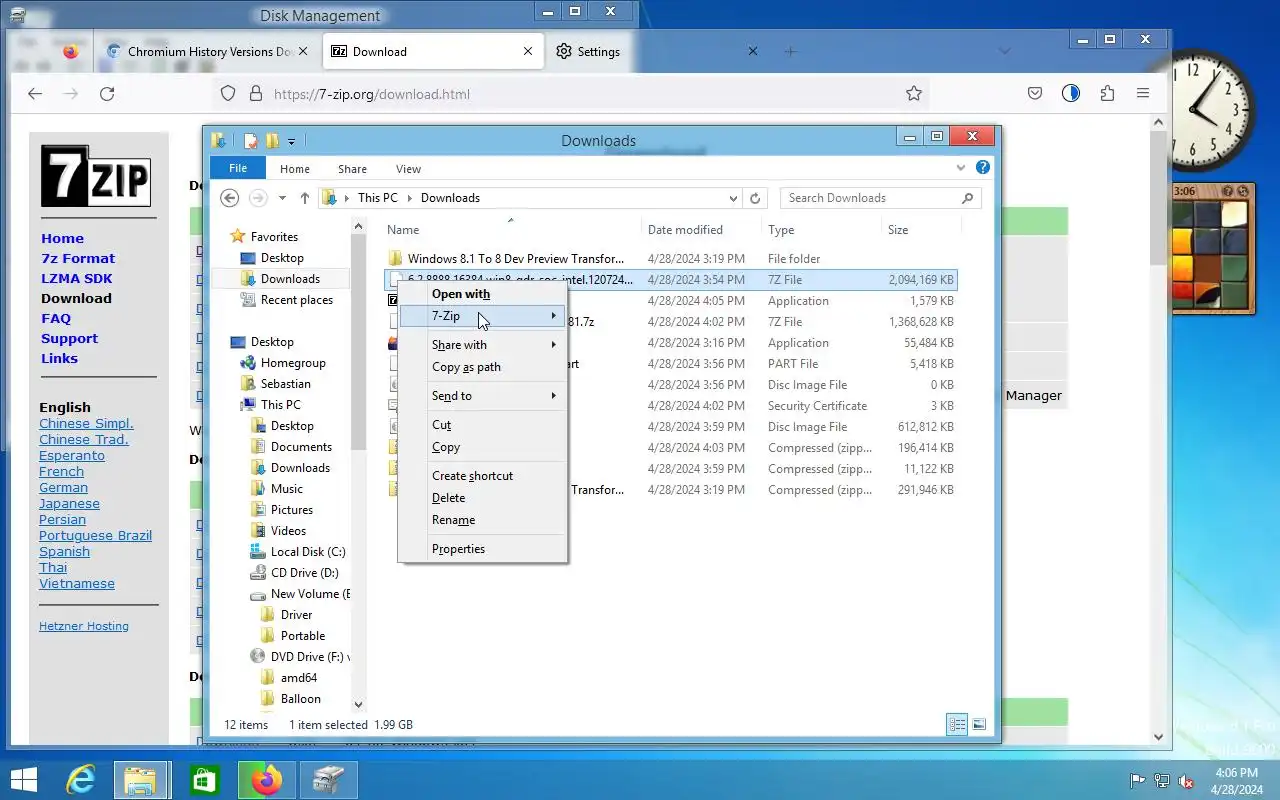Switch to View ribbon tab
The width and height of the screenshot is (1280, 800).
point(408,169)
